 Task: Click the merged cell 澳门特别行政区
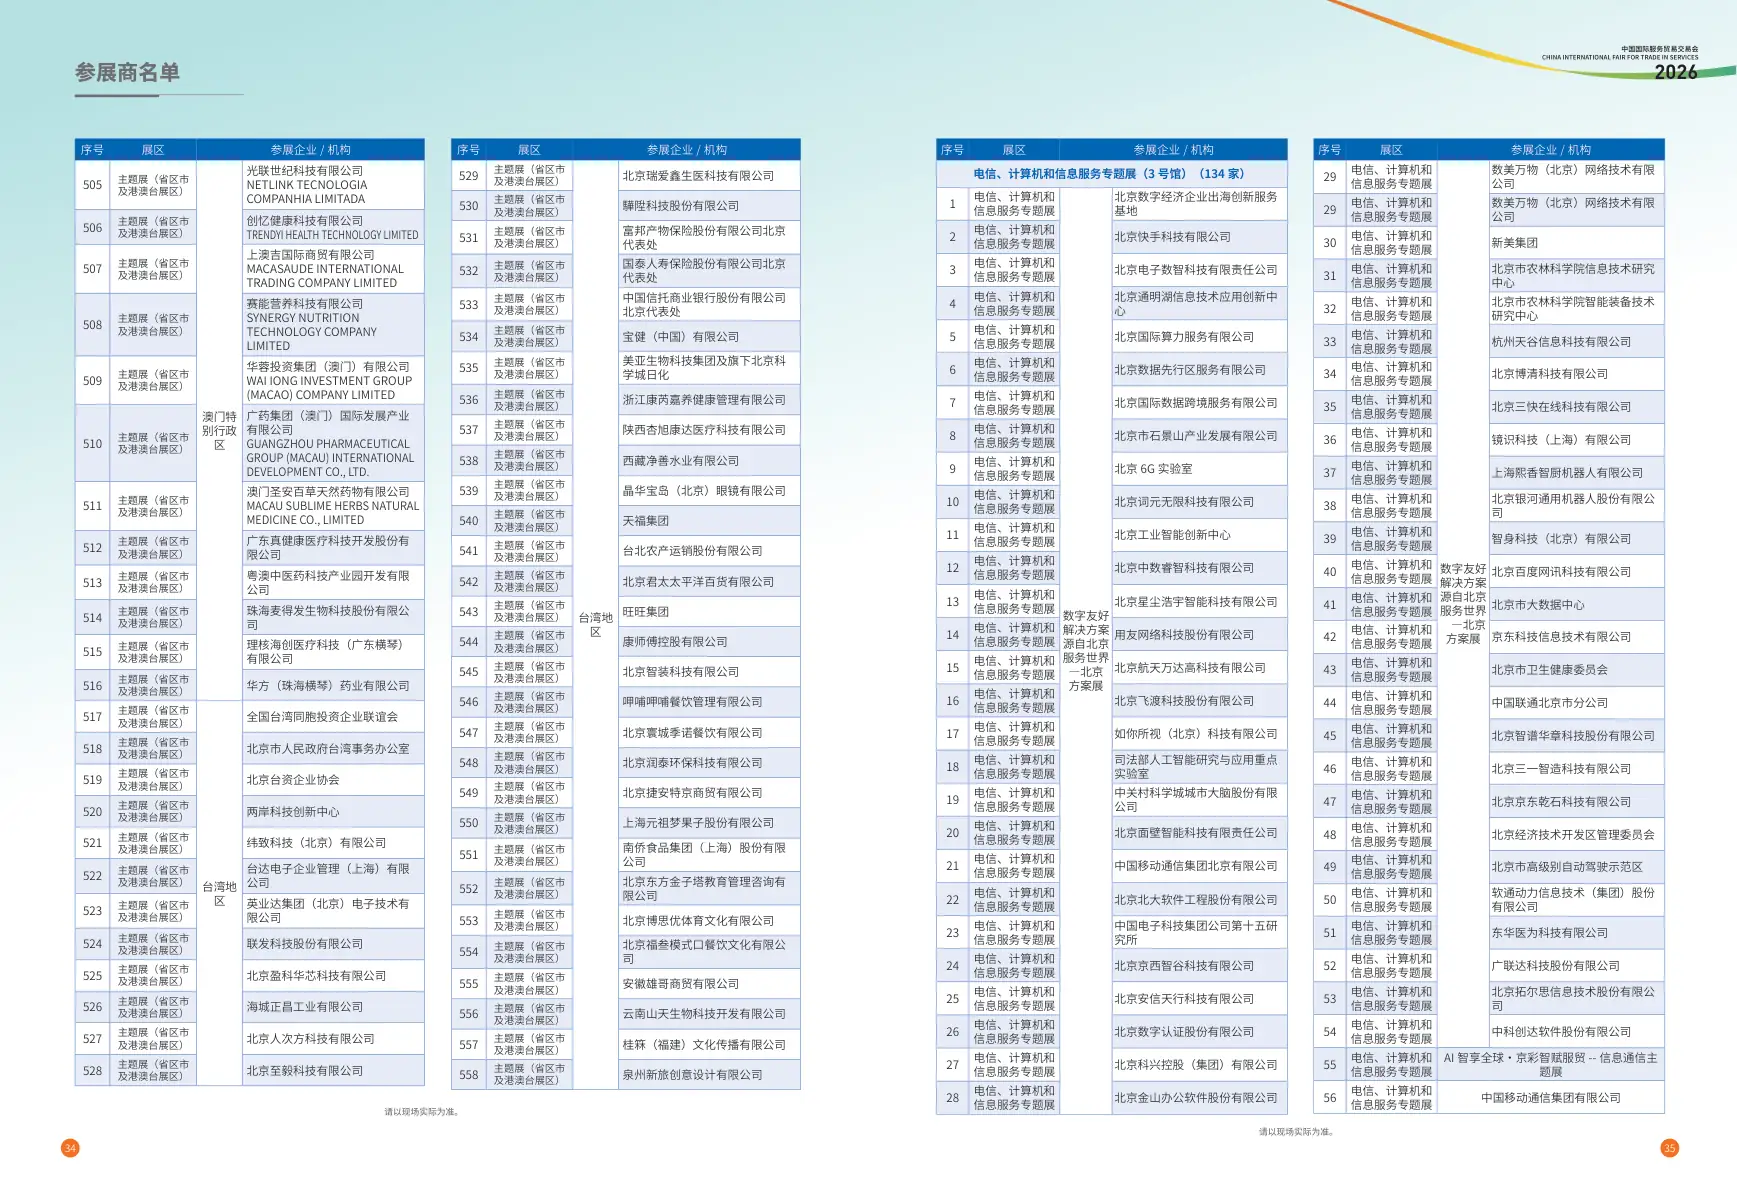pos(219,431)
